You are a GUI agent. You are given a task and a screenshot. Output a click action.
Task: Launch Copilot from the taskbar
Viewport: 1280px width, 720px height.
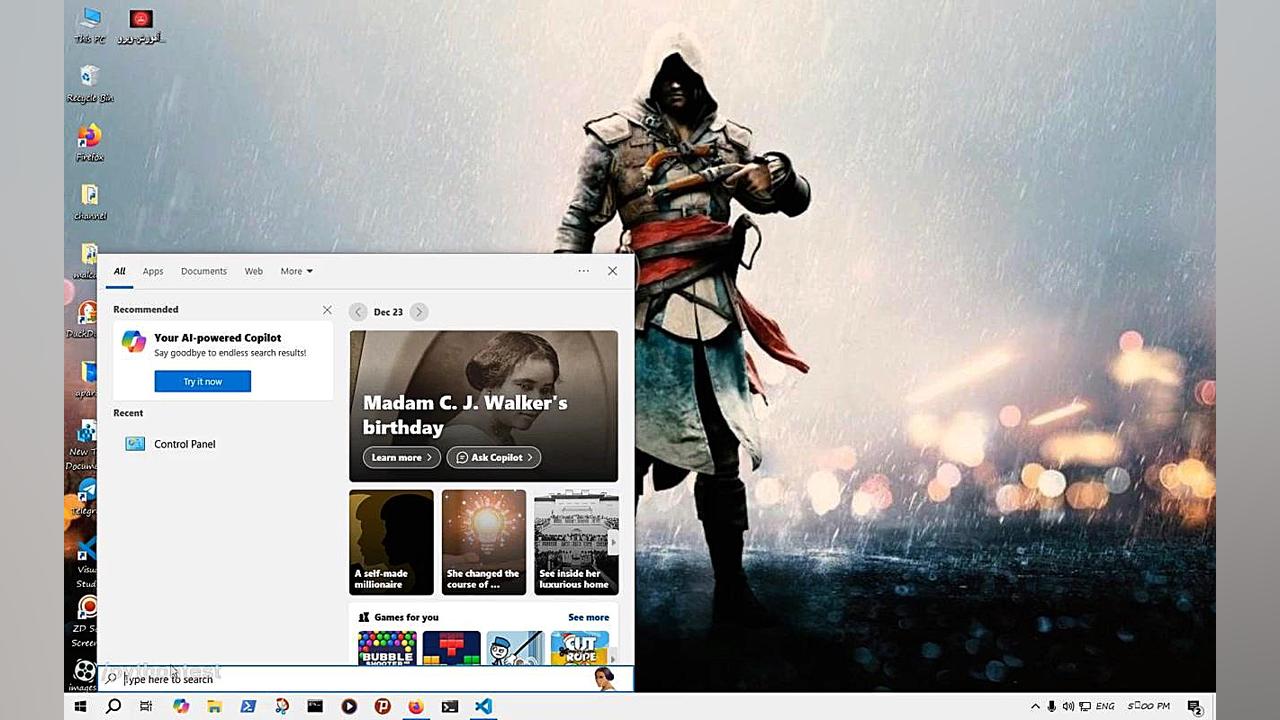(181, 706)
